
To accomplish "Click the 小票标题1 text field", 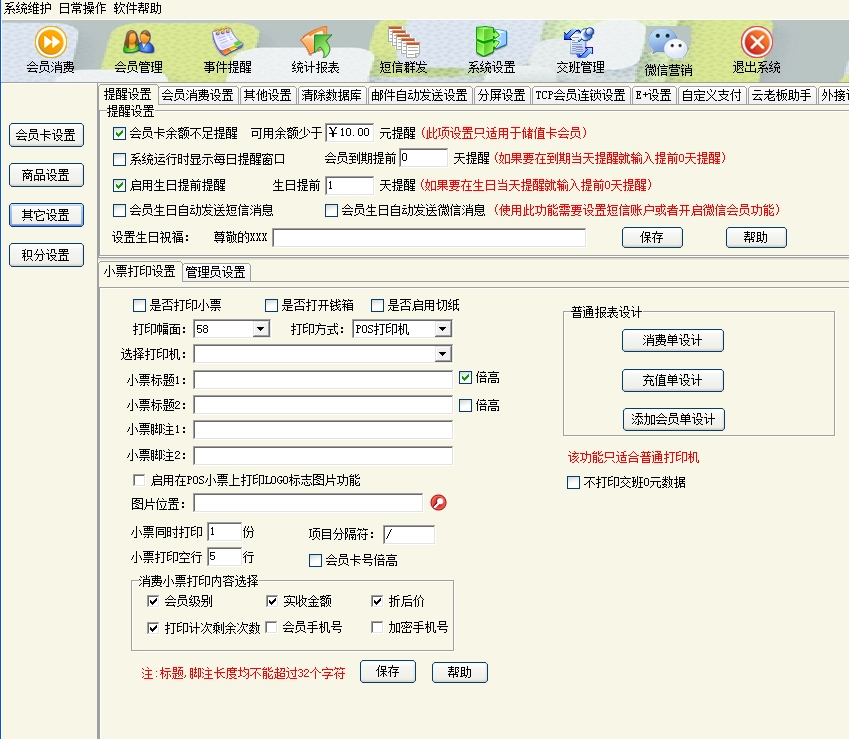I will [323, 380].
